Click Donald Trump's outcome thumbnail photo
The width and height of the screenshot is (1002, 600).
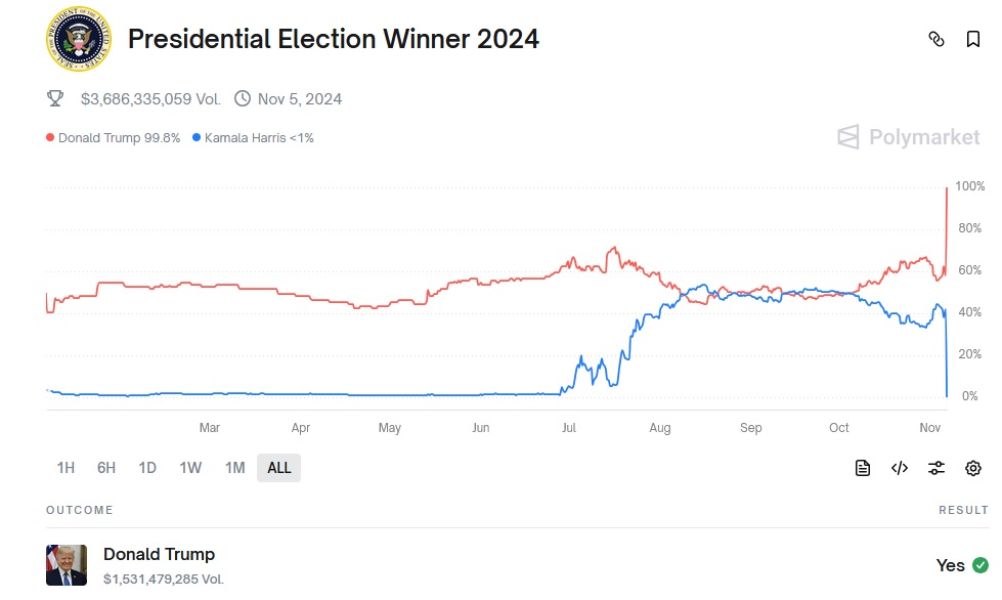pyautogui.click(x=66, y=565)
